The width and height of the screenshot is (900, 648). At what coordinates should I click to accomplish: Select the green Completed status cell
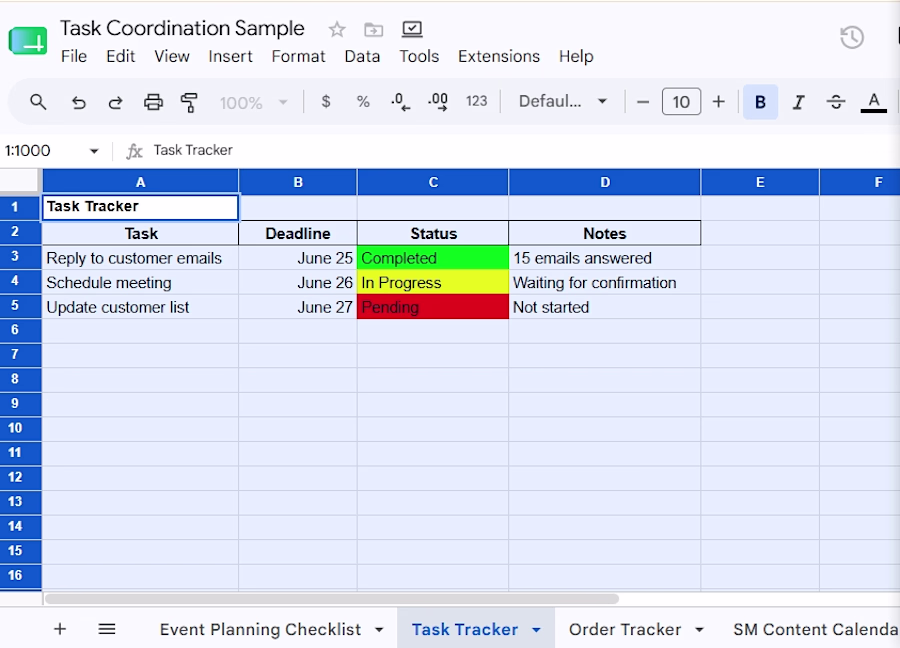[x=433, y=258]
